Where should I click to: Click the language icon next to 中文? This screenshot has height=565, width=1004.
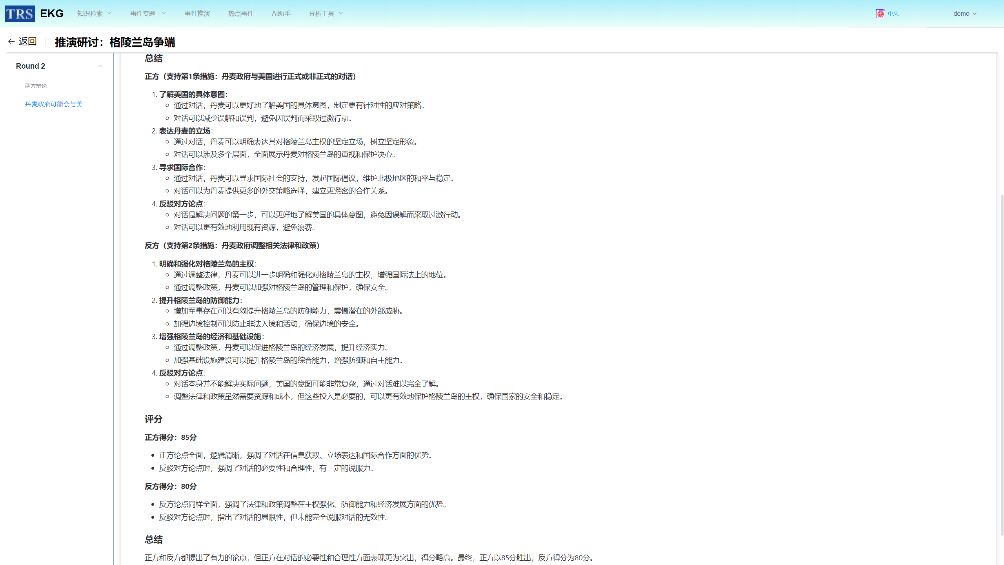click(880, 13)
